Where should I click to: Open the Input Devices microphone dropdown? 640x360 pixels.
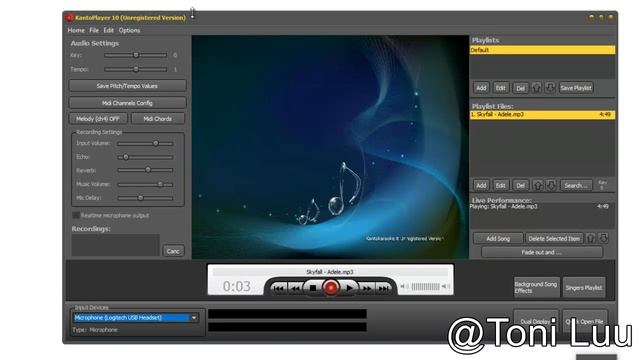194,318
